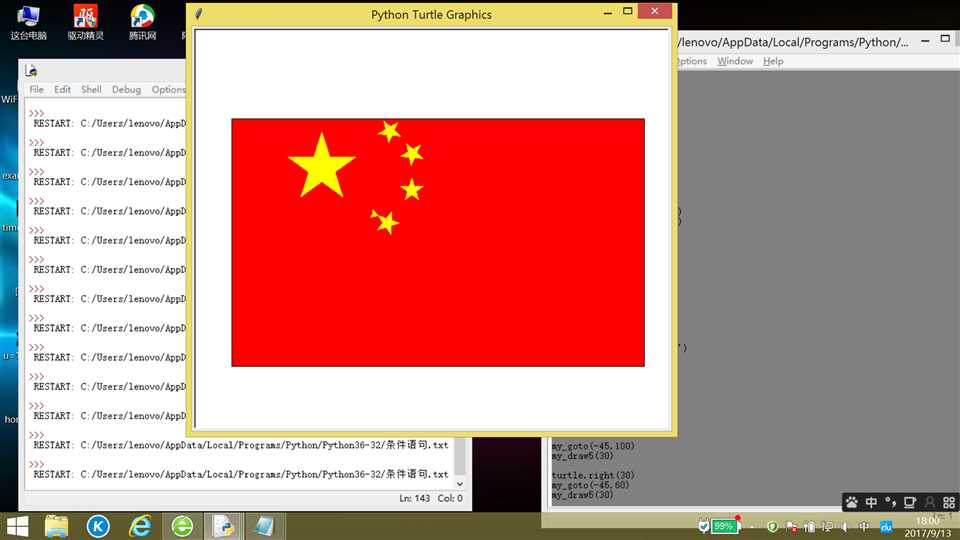This screenshot has width=960, height=540.
Task: Launch Internet Explorer from the taskbar
Action: click(140, 526)
